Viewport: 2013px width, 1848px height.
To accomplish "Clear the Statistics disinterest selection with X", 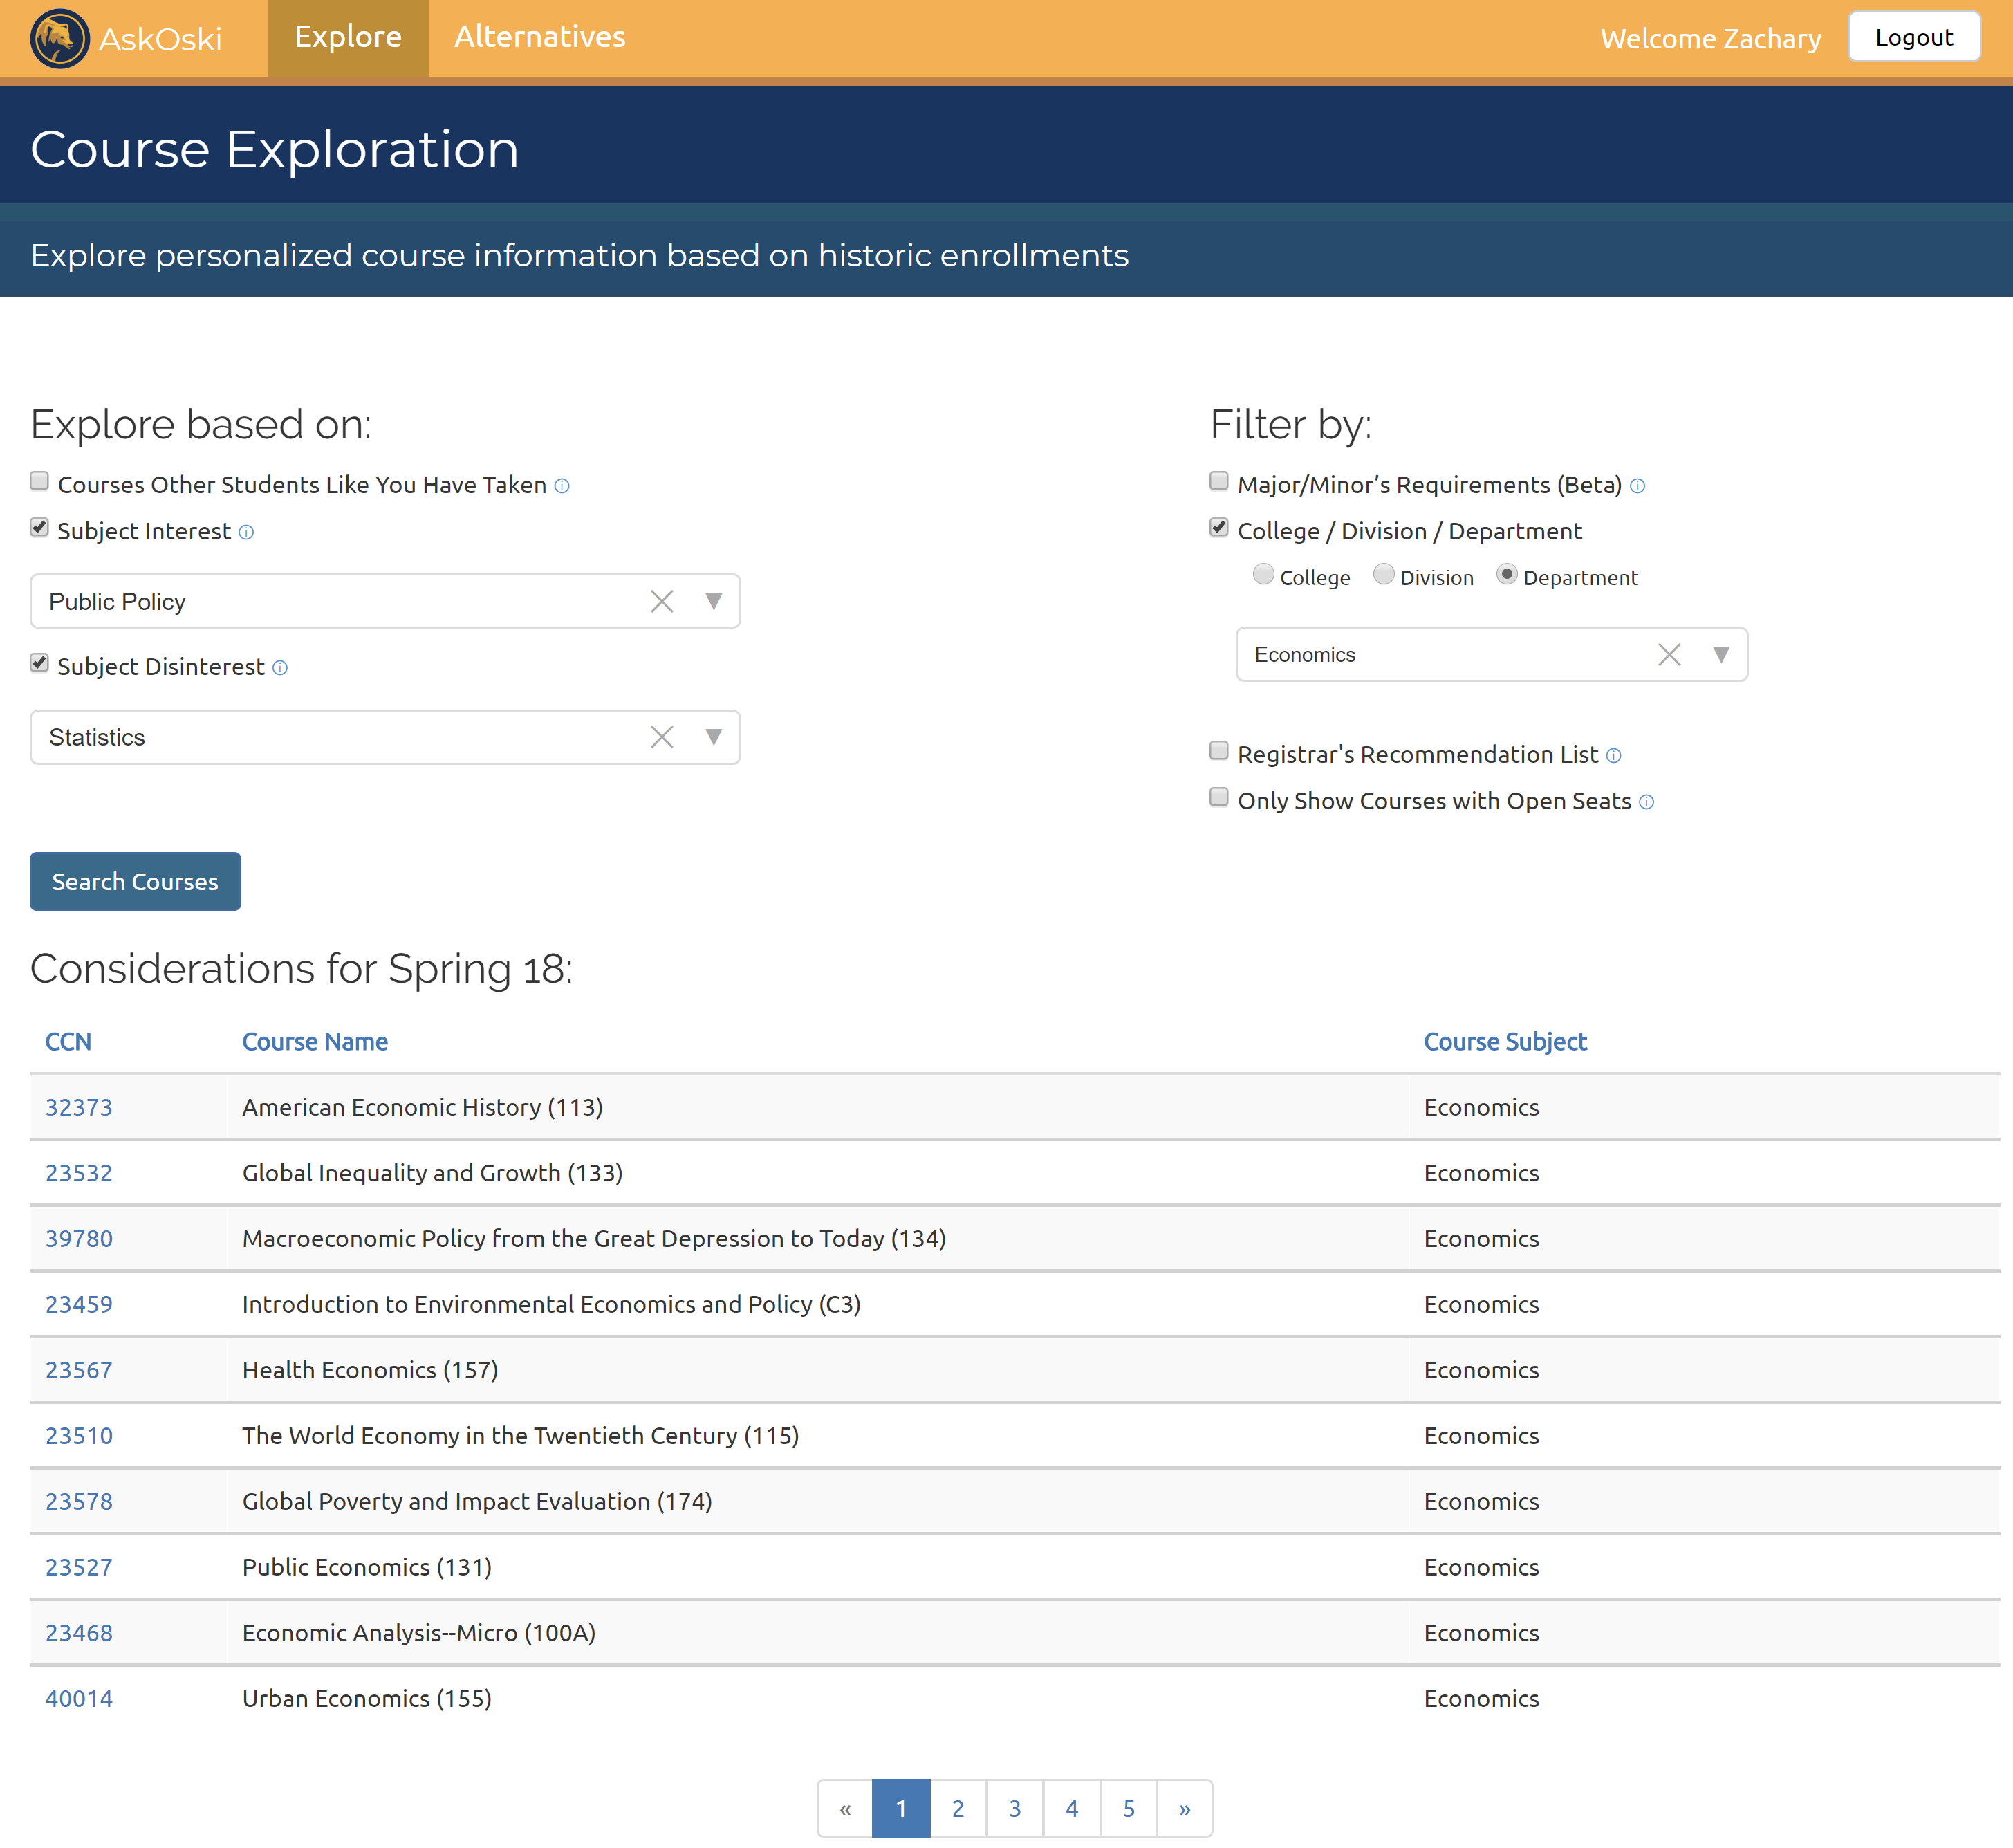I will pos(661,737).
